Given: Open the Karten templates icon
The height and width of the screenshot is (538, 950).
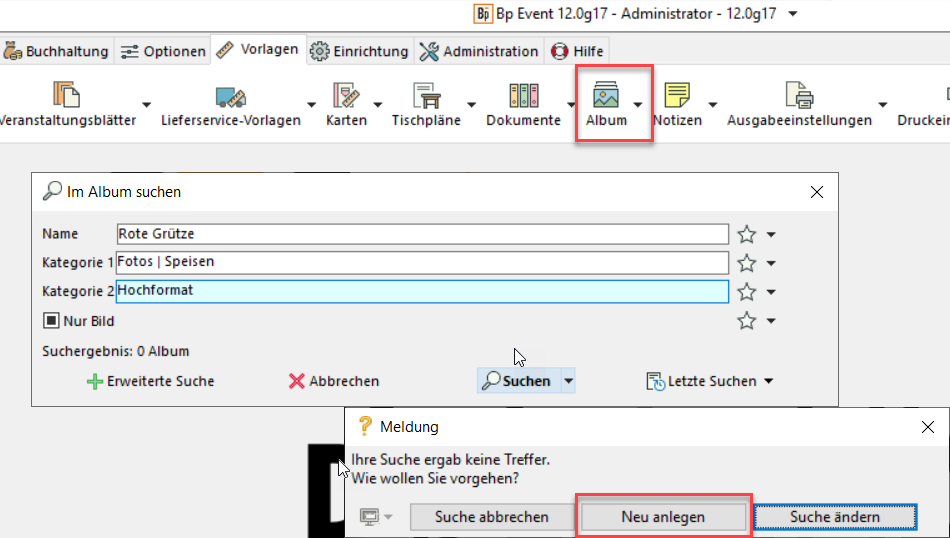Looking at the screenshot, I should [346, 97].
